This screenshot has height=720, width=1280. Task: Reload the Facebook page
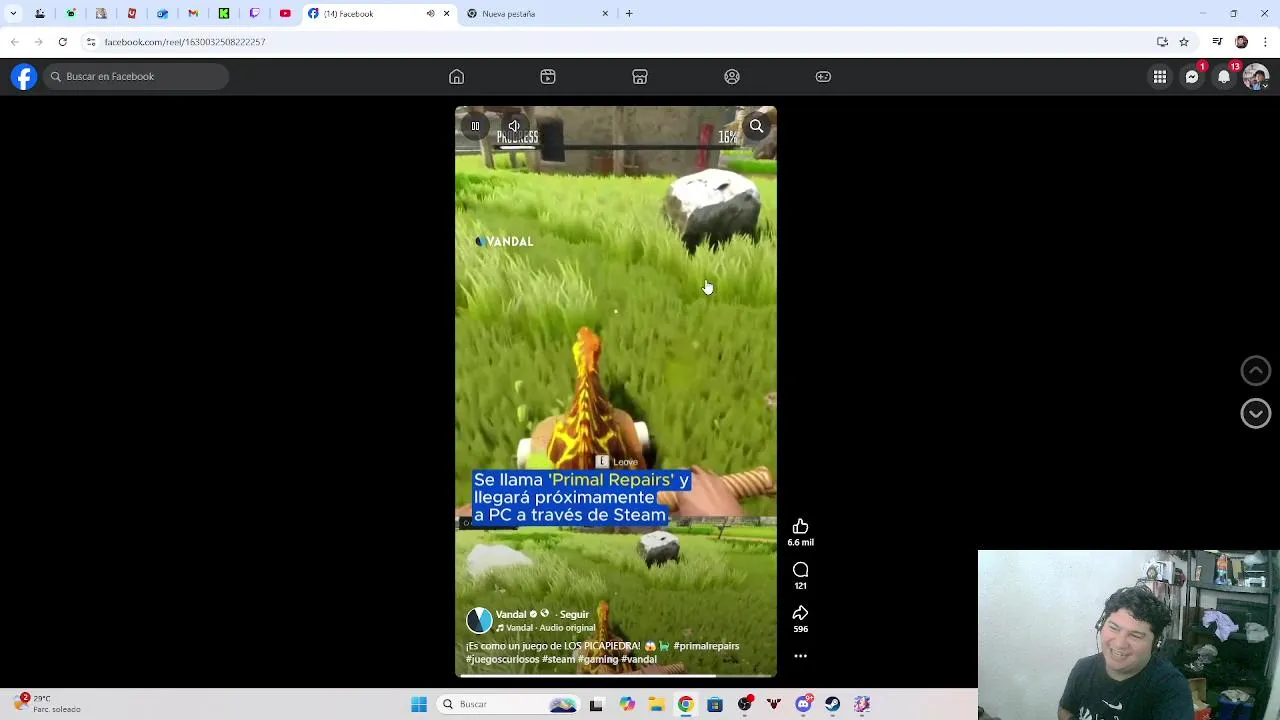[62, 42]
